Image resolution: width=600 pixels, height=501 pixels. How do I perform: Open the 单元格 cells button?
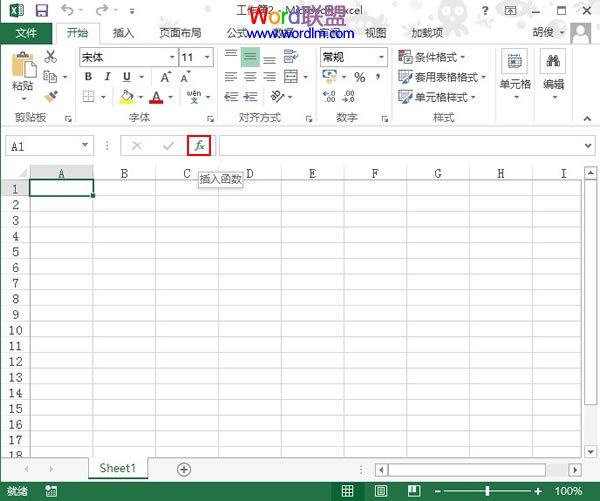[x=515, y=73]
